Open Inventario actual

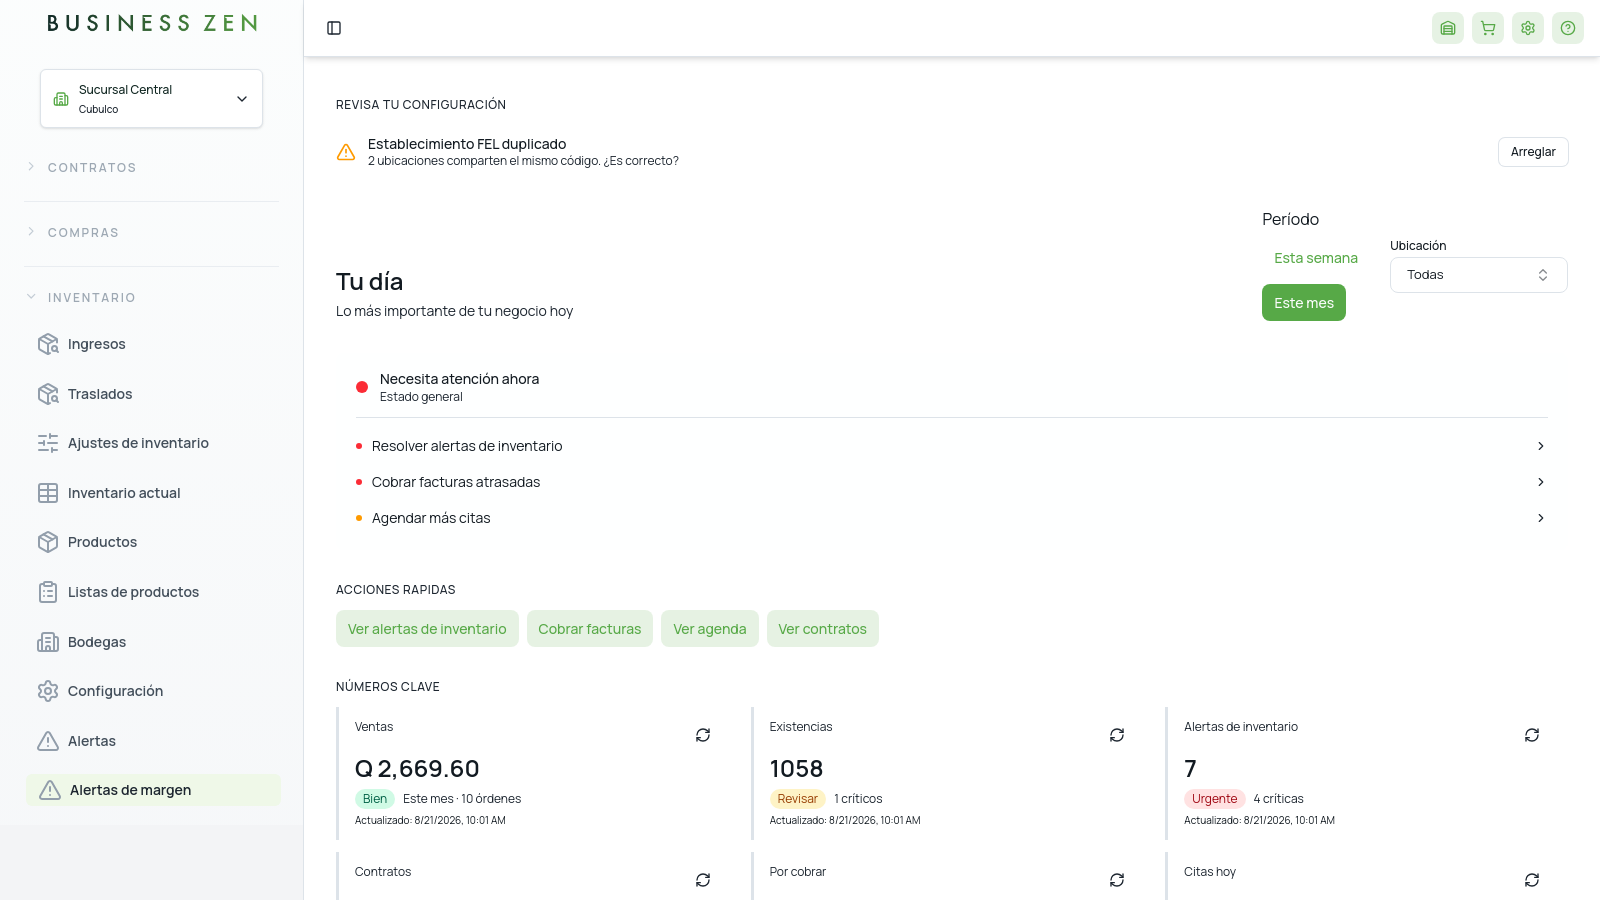click(152, 493)
